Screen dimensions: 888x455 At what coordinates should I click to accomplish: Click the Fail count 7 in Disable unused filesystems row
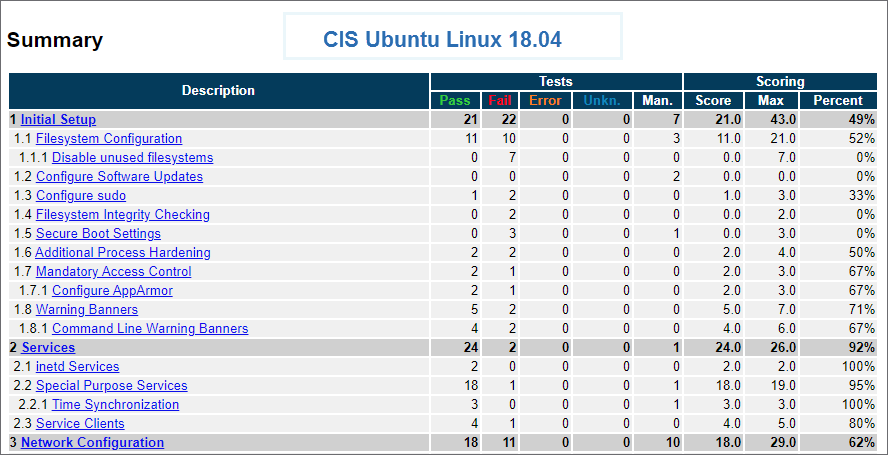pyautogui.click(x=511, y=158)
